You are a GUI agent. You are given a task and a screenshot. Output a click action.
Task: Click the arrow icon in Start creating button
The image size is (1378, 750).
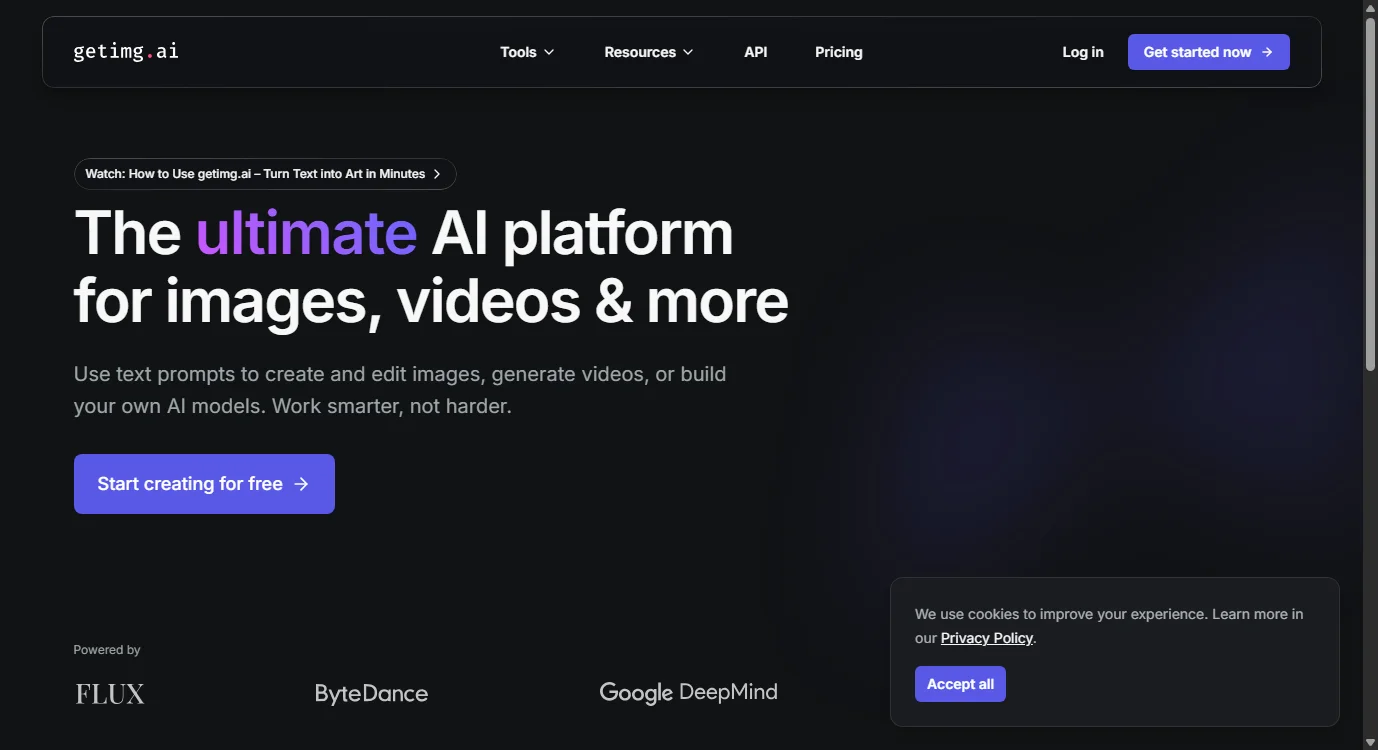tap(301, 483)
